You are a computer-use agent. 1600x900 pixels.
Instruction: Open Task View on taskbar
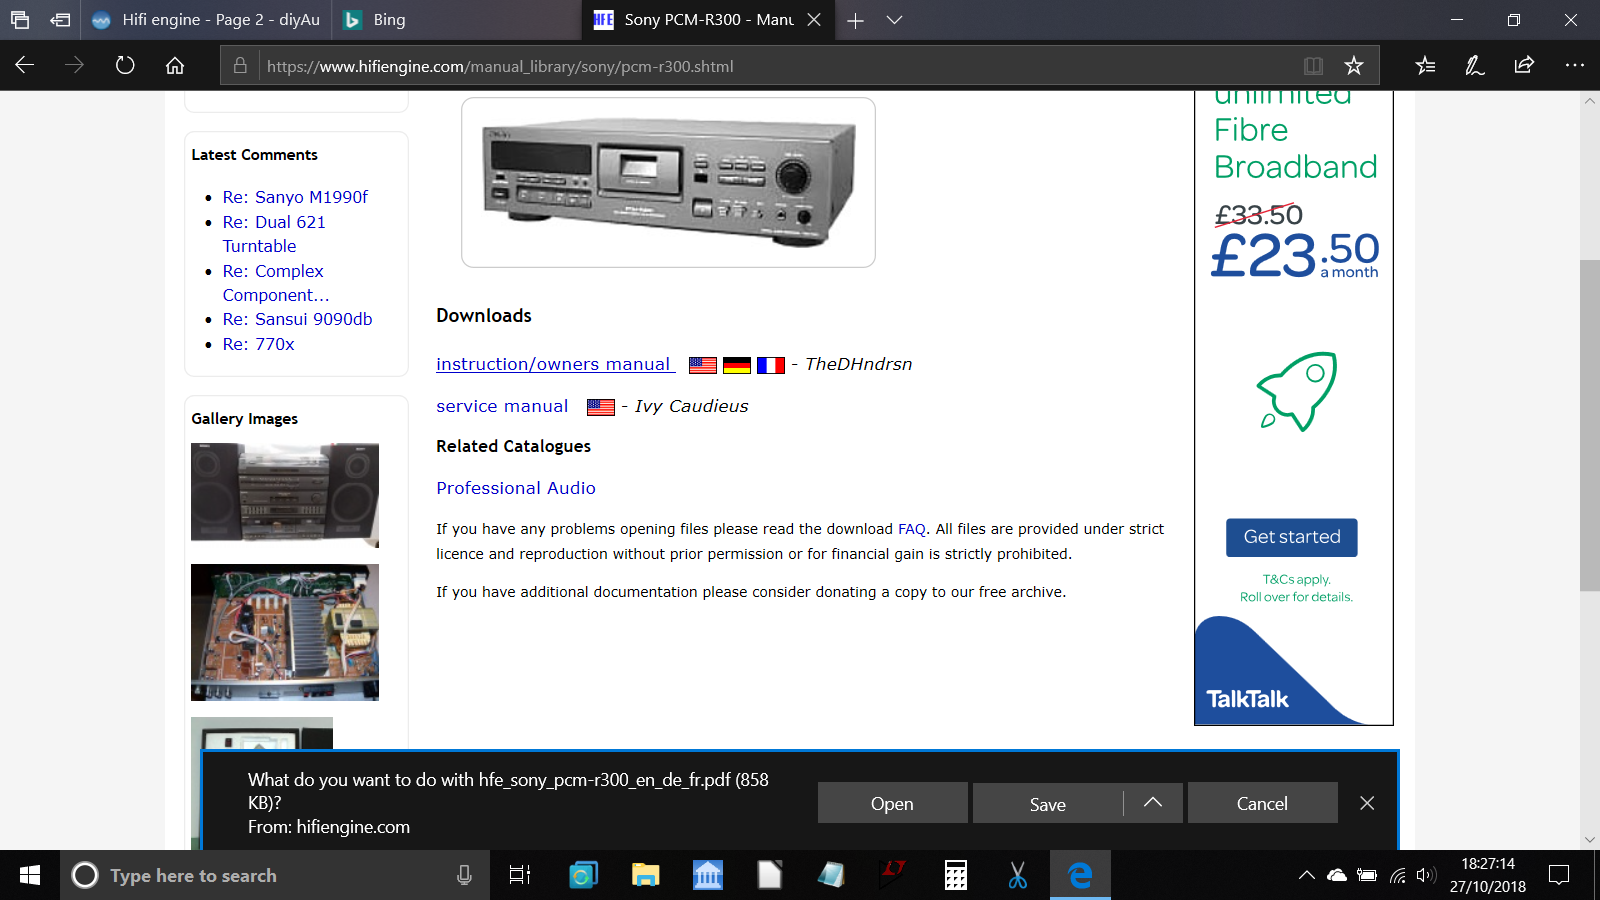coord(520,875)
